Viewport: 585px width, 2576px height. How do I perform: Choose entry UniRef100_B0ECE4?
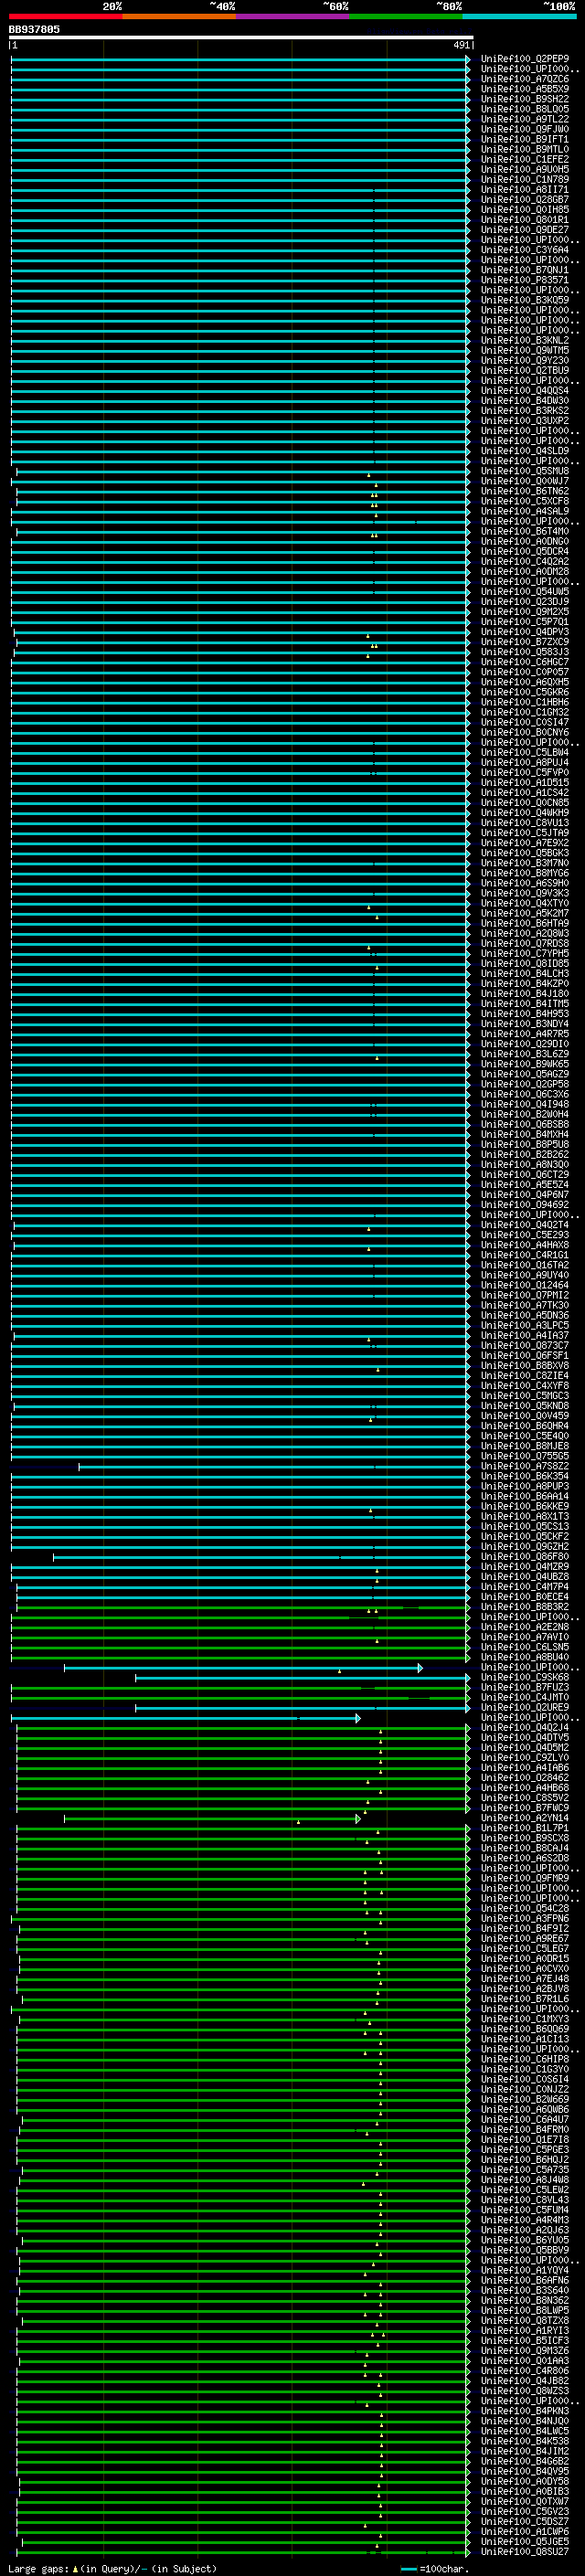coord(524,1597)
